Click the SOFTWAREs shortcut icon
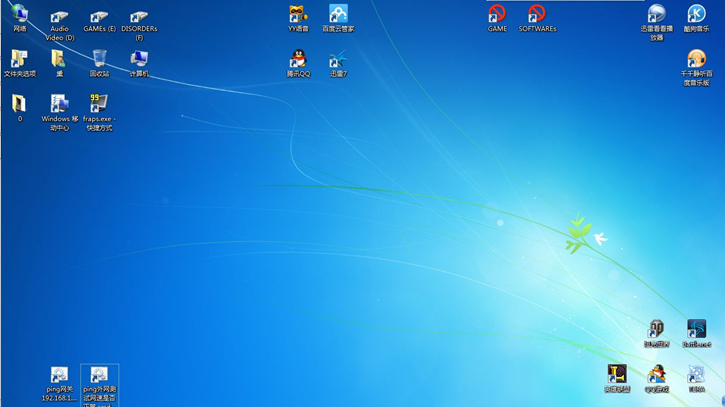 coord(537,14)
